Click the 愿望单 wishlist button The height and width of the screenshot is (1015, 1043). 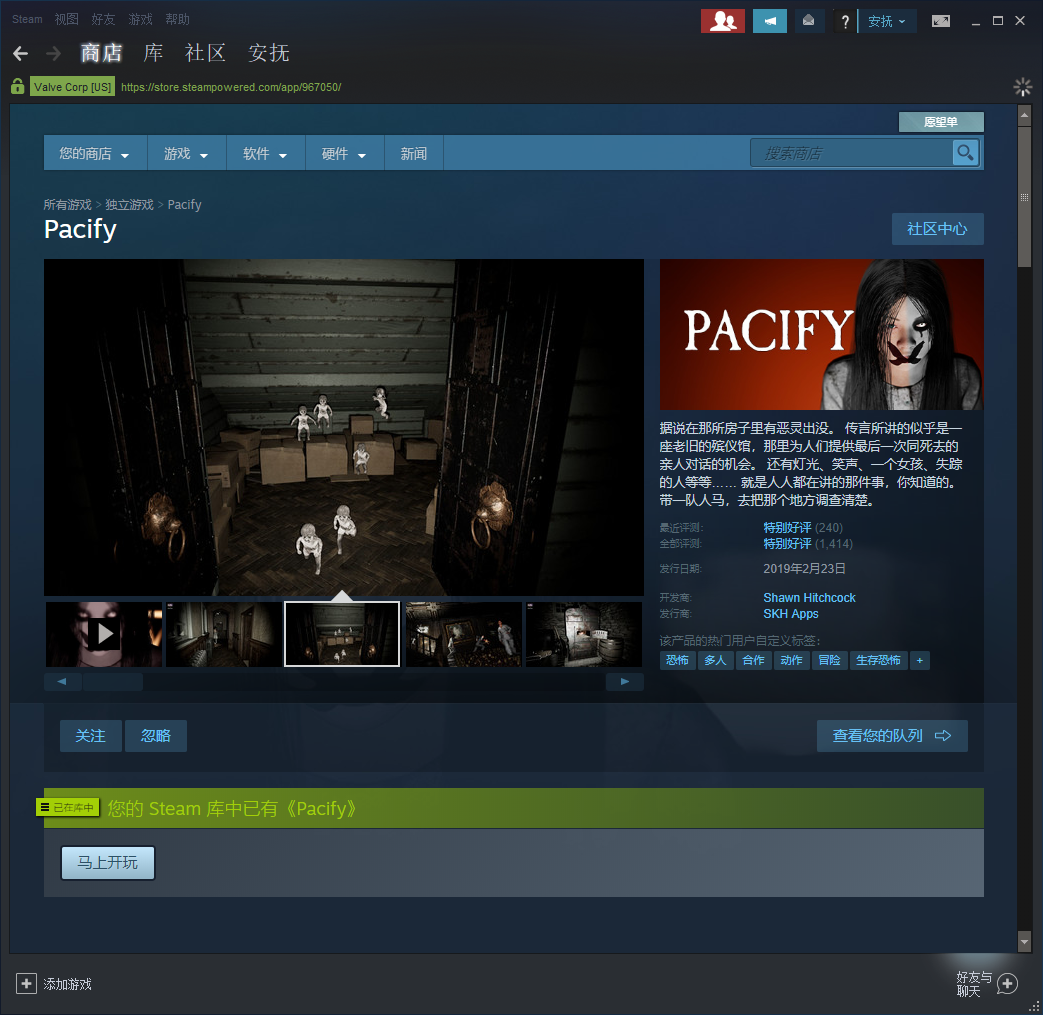click(941, 122)
